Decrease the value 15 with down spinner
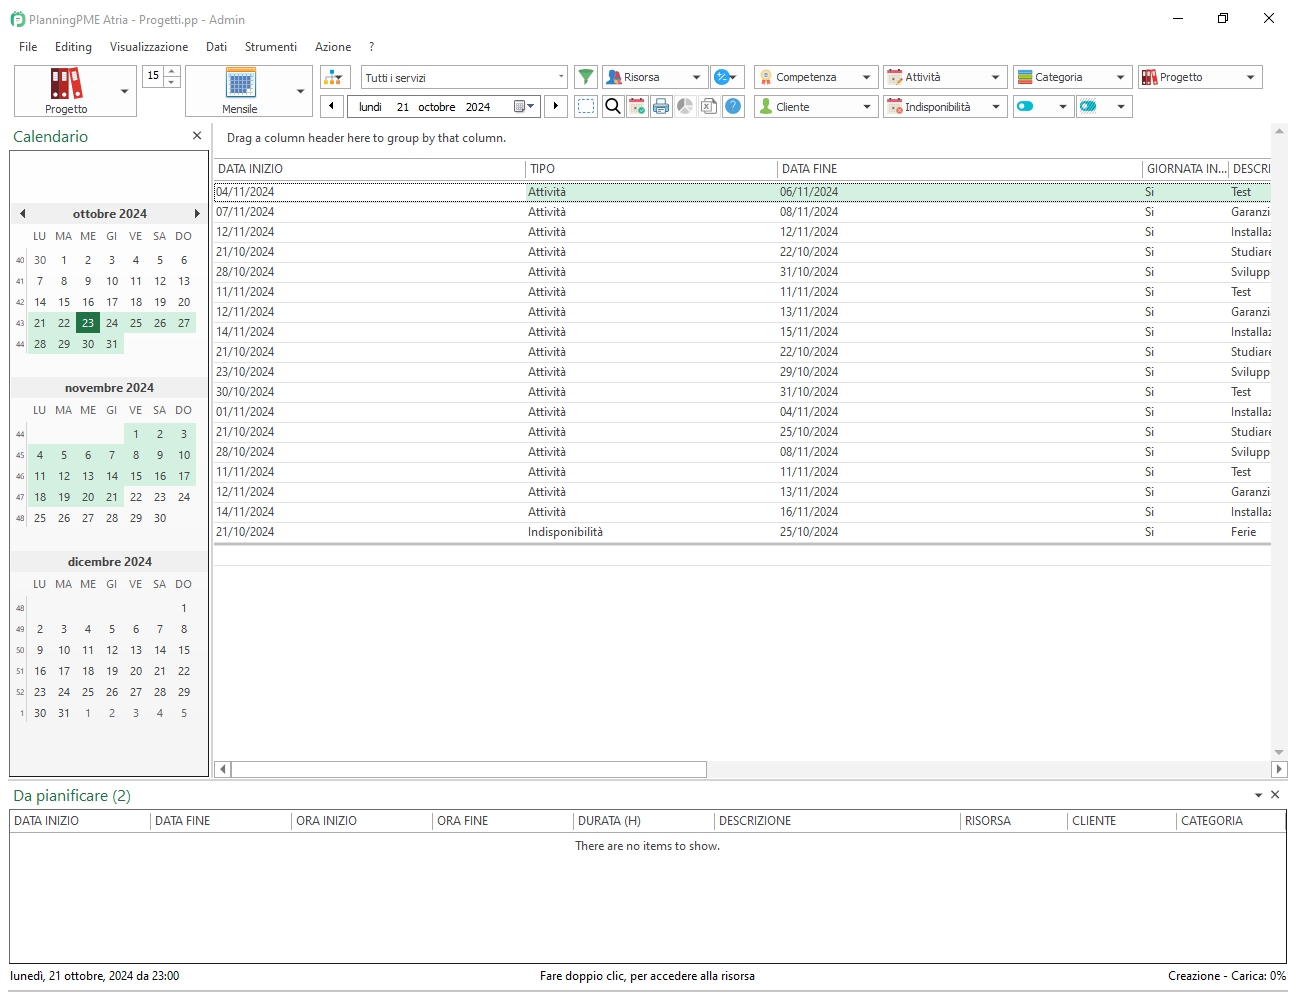The image size is (1296, 992). pyautogui.click(x=172, y=82)
